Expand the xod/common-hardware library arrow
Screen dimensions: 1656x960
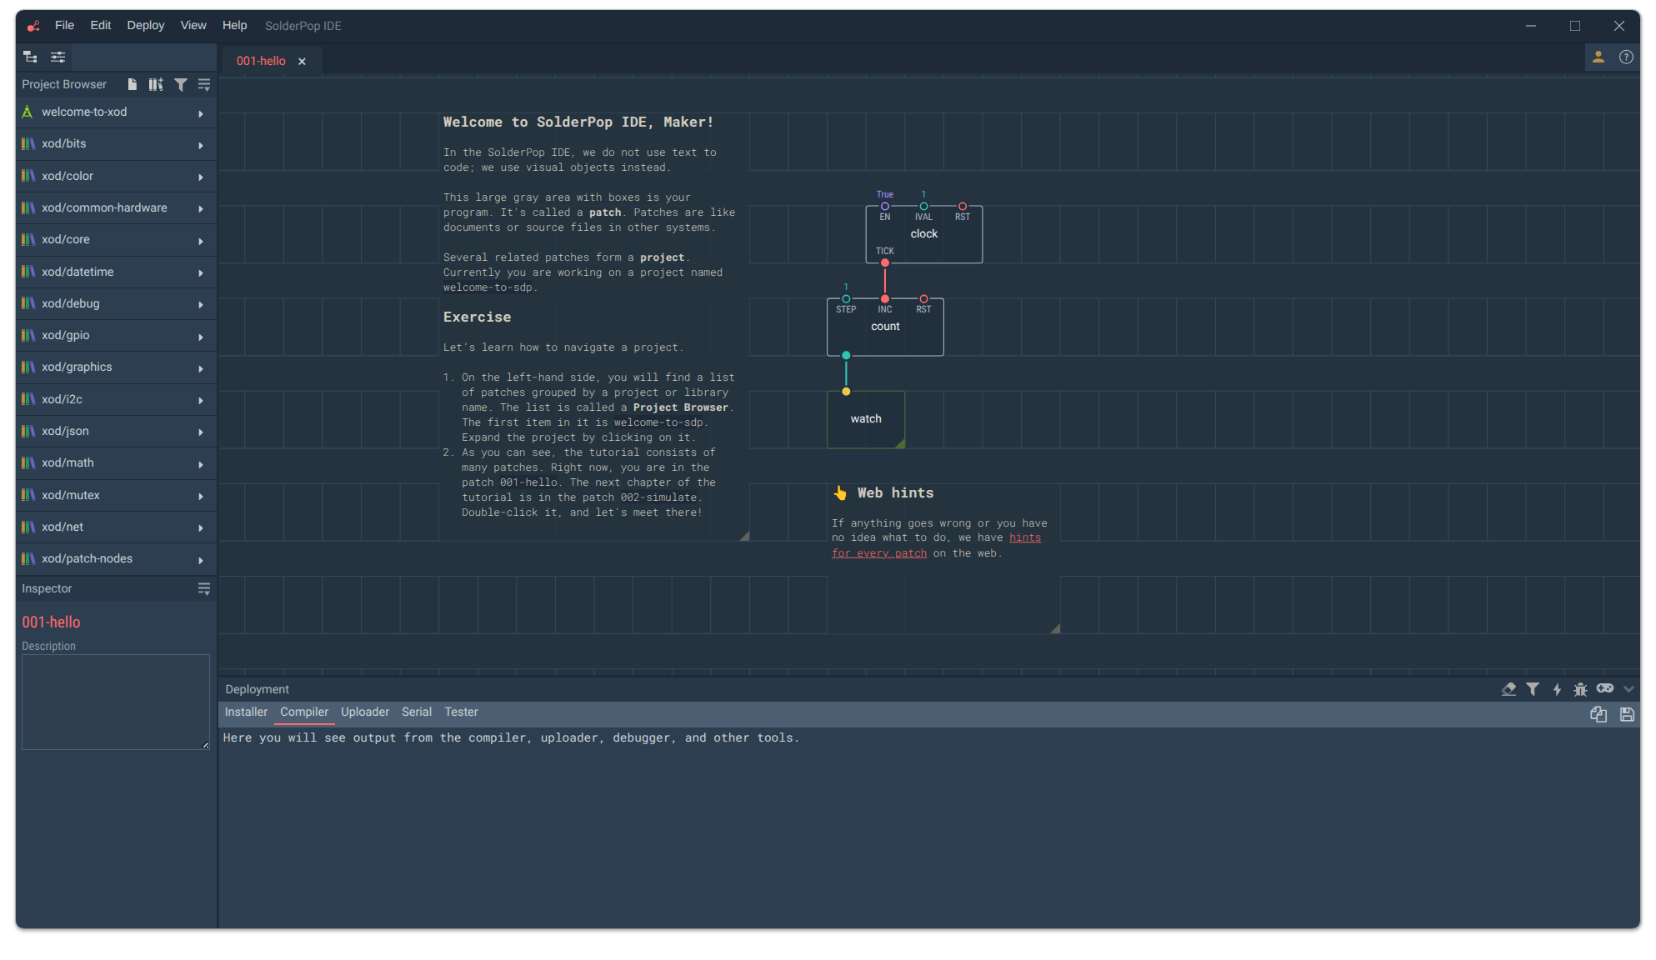click(x=201, y=210)
